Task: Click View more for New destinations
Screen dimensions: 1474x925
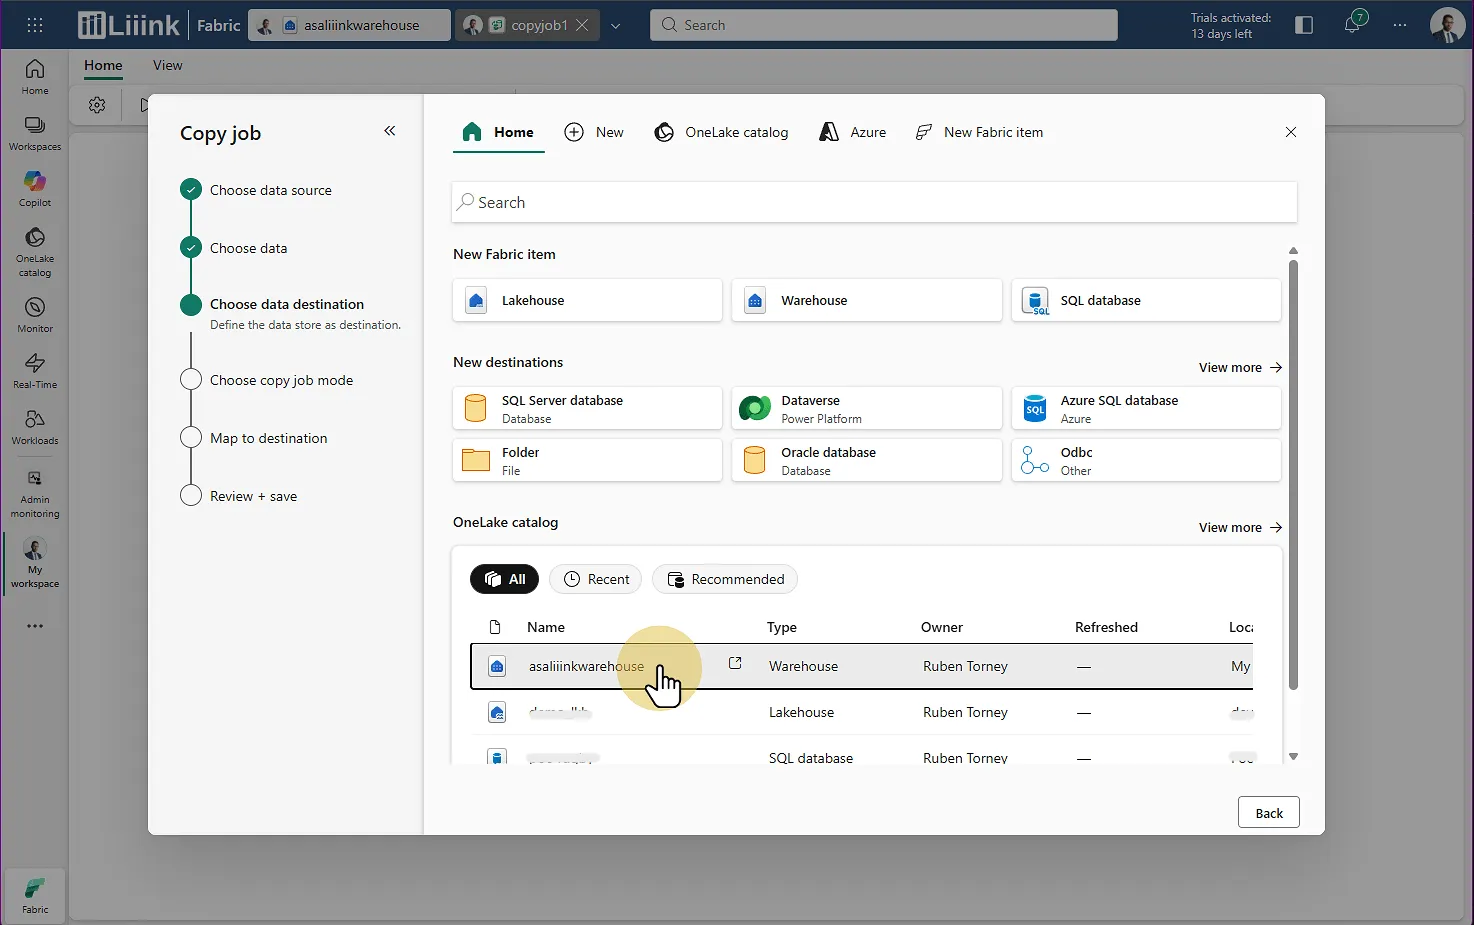Action: coord(1240,367)
